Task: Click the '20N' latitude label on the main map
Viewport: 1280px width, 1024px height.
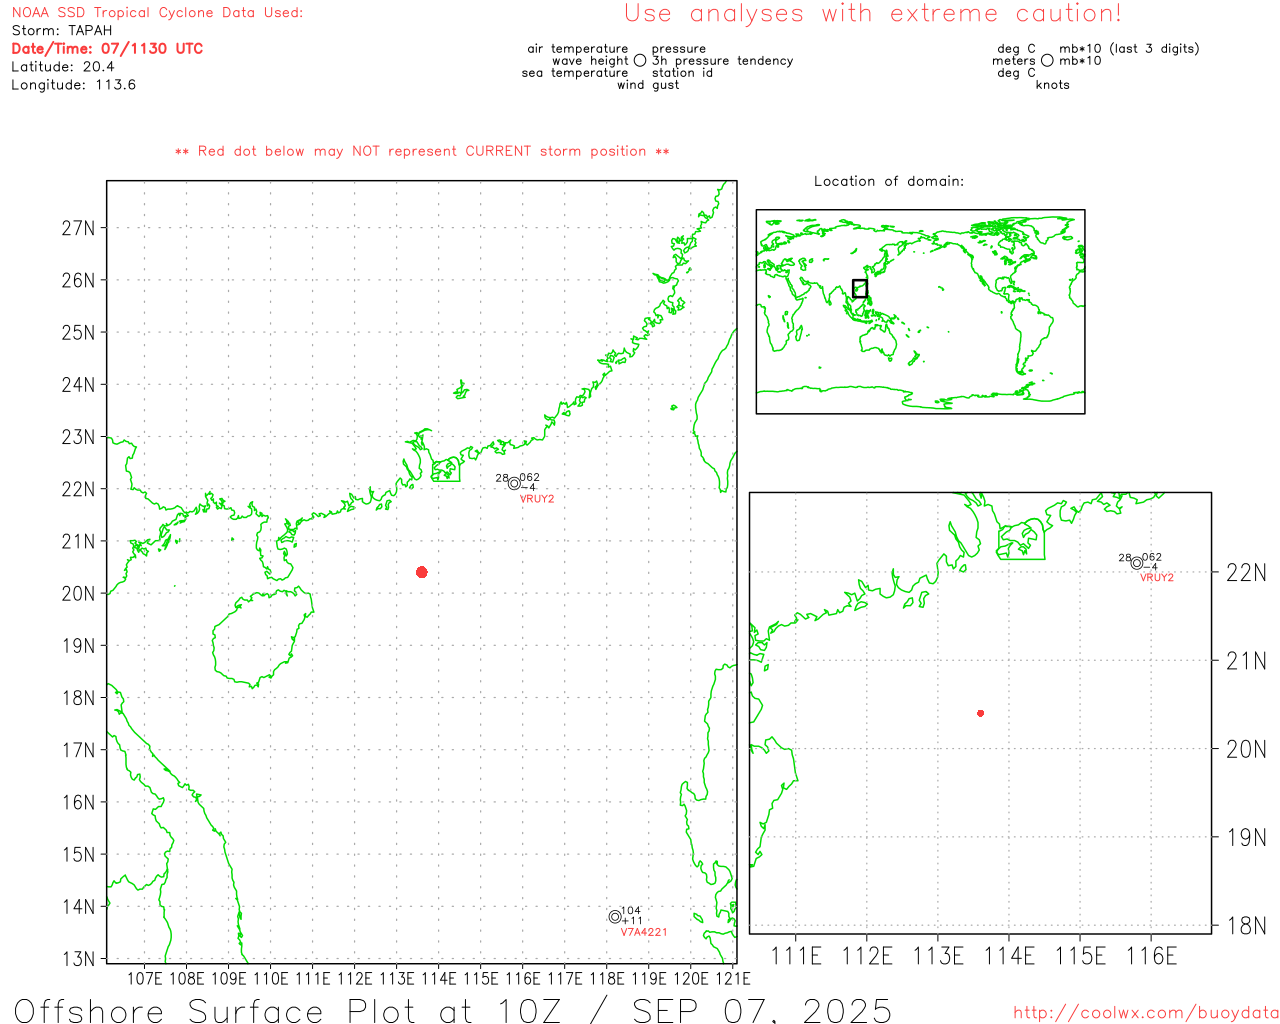Action: pos(79,594)
